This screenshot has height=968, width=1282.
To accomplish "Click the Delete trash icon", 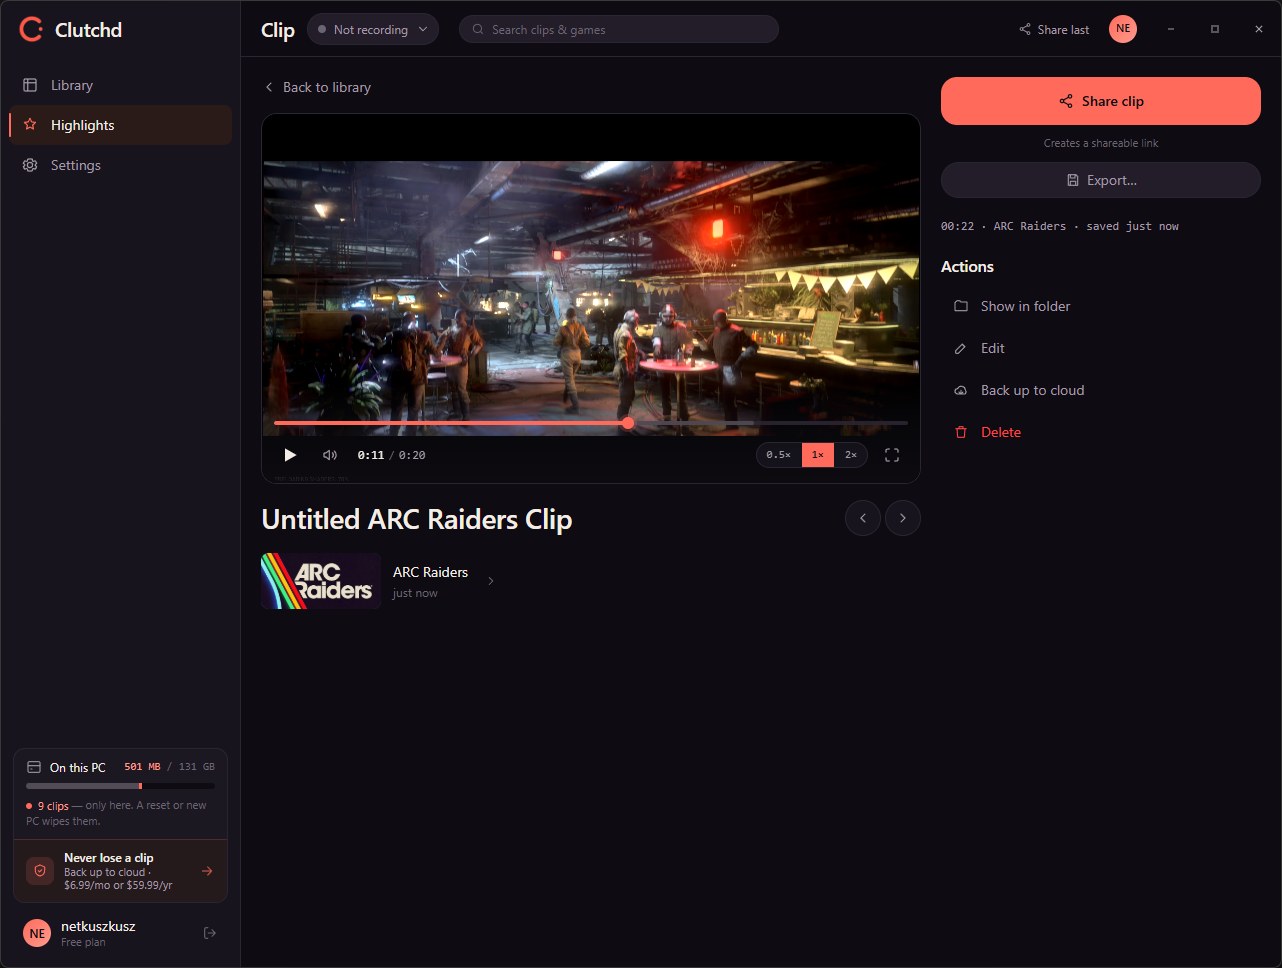I will 961,432.
